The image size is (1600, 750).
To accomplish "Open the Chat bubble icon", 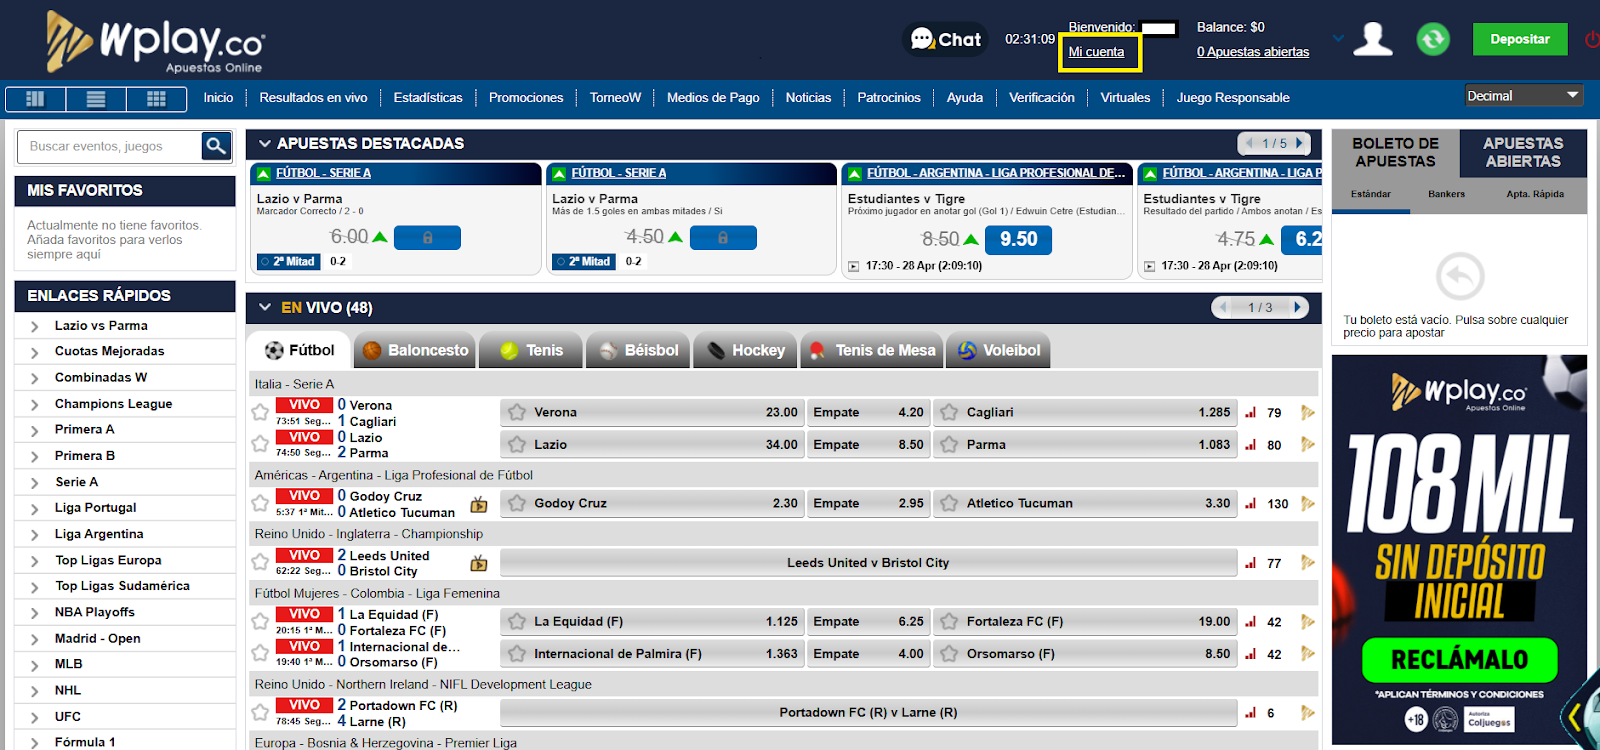I will 946,39.
